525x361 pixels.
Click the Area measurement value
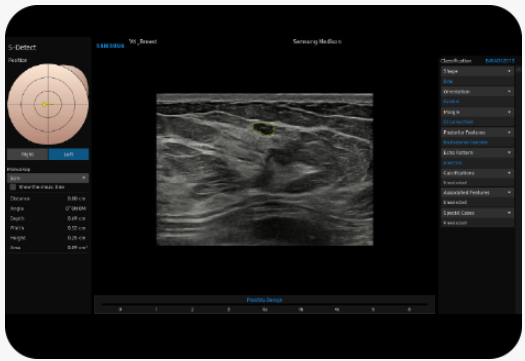[77, 248]
